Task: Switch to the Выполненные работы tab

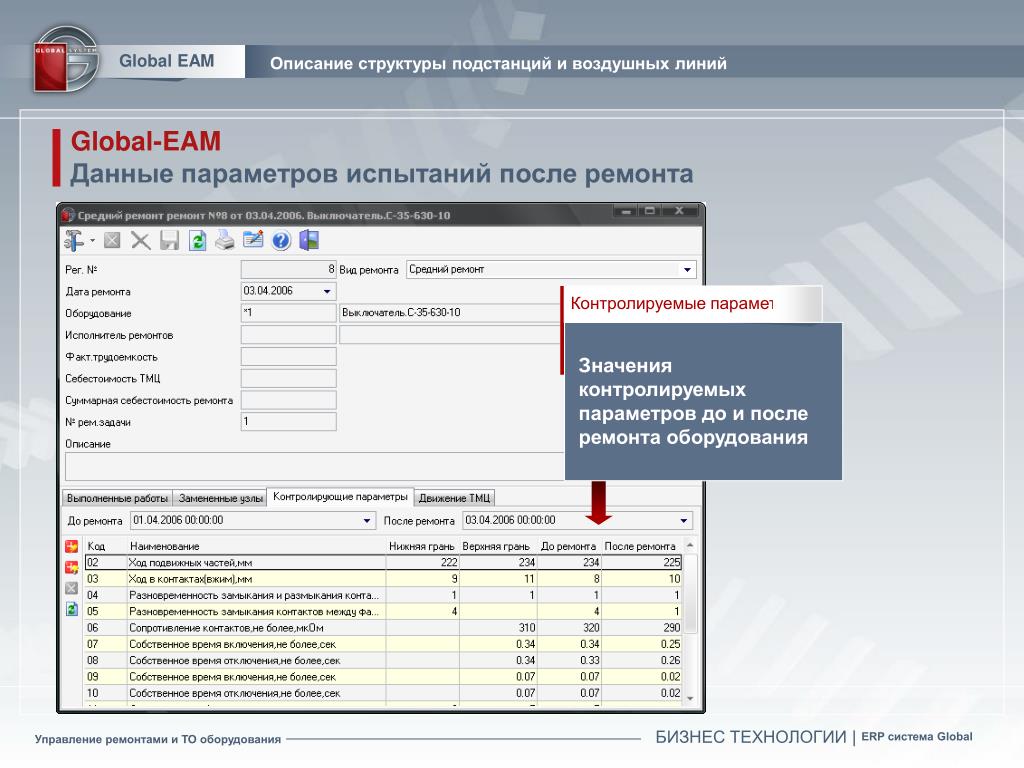Action: (118, 498)
